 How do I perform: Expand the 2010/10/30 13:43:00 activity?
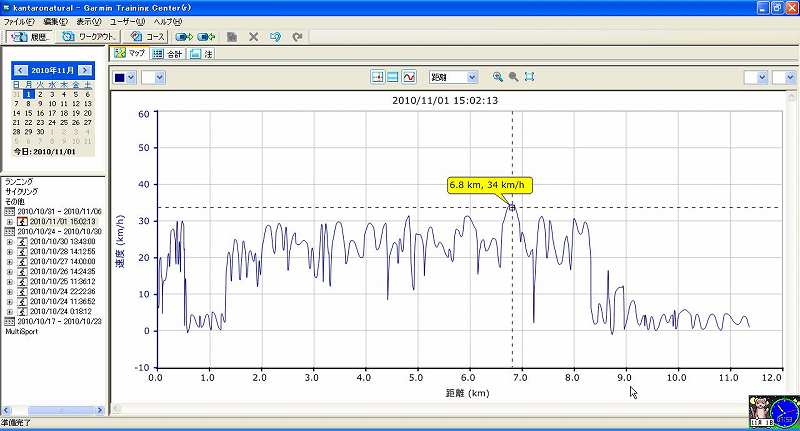coord(9,242)
